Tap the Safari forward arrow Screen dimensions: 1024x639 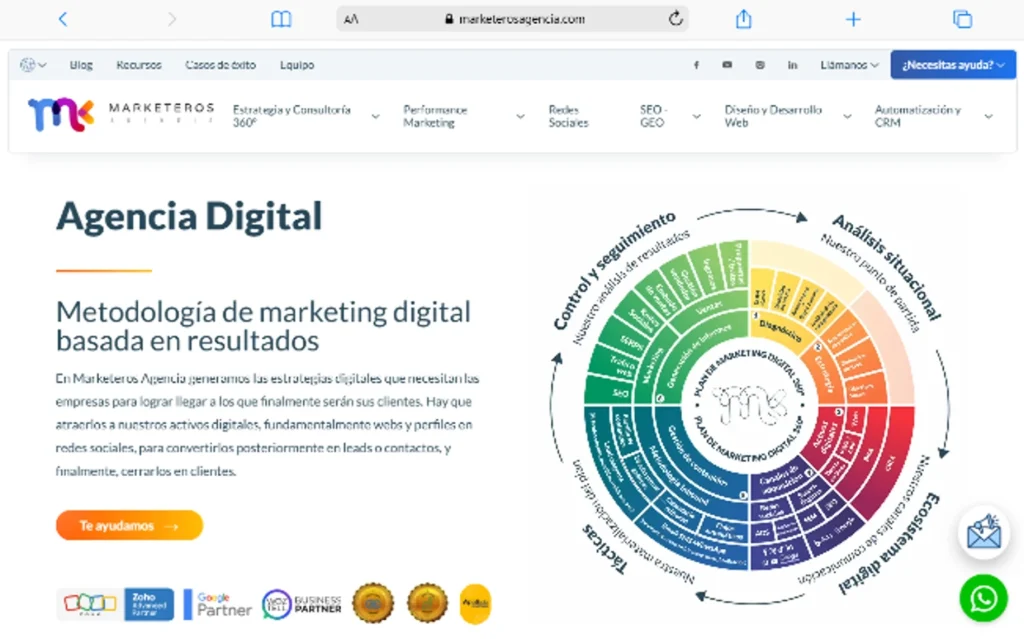click(x=172, y=19)
